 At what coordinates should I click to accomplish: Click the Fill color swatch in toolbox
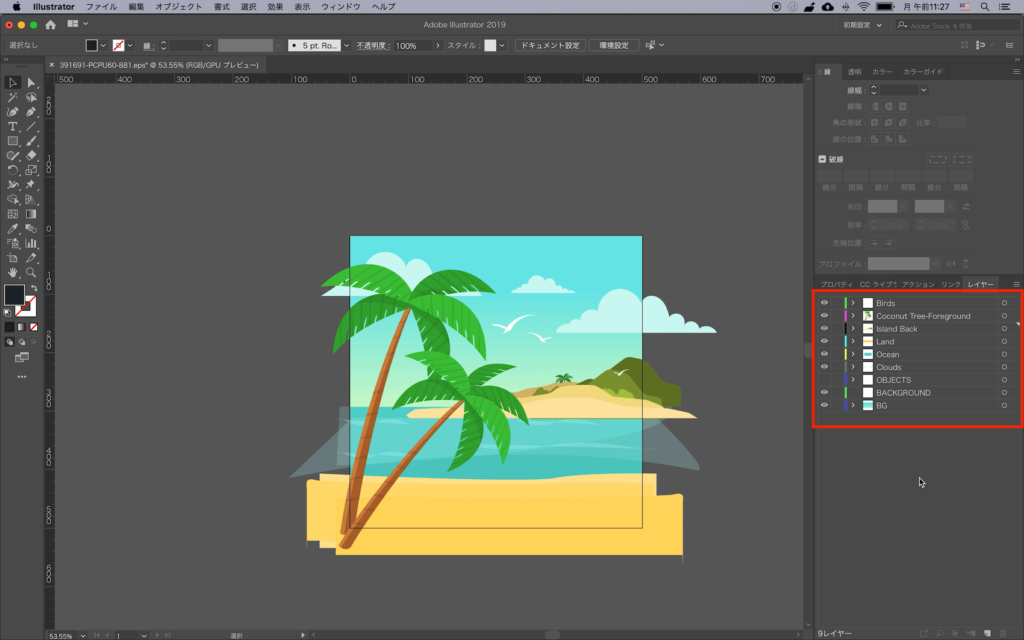[x=14, y=295]
